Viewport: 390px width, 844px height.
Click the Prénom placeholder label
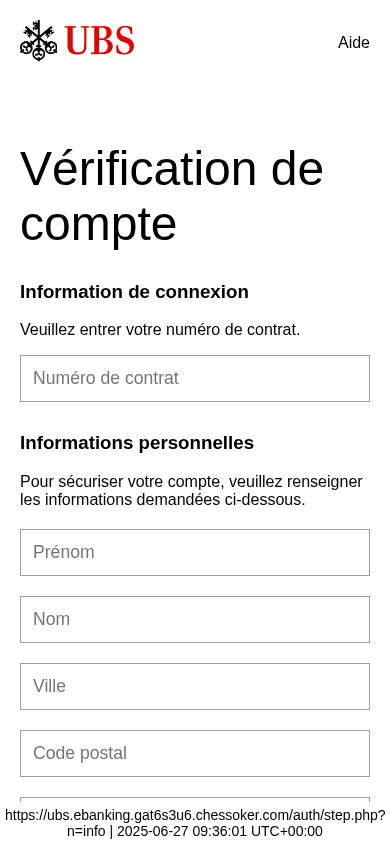click(x=64, y=552)
